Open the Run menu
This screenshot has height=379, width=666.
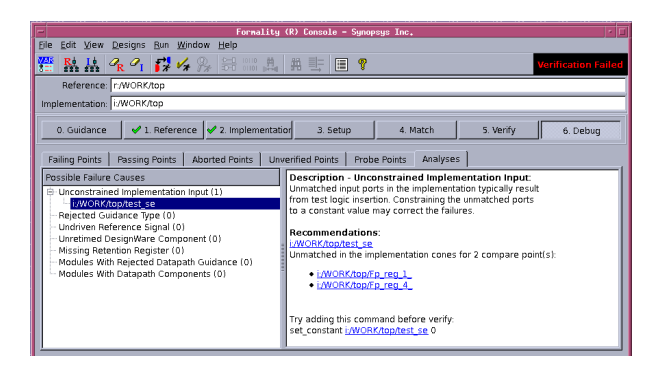click(161, 45)
